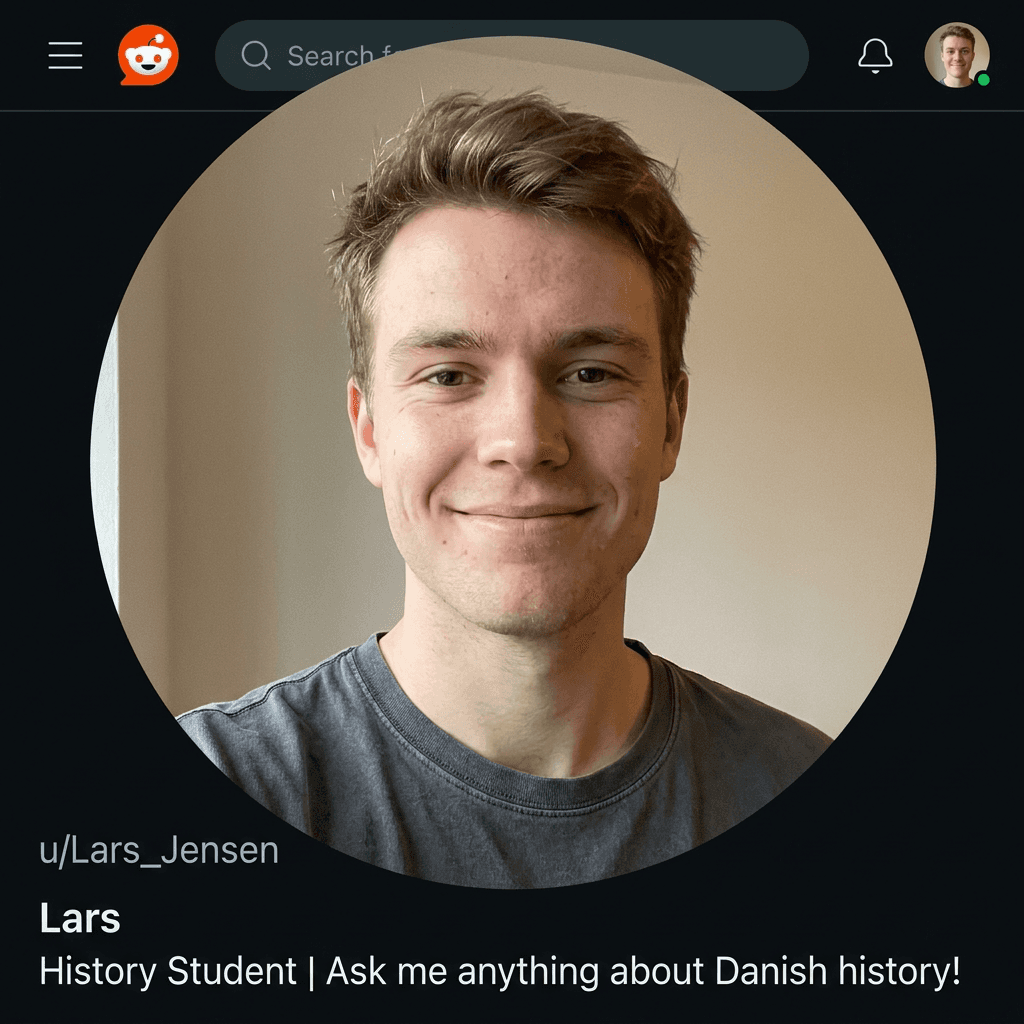Open the notifications bell
Viewport: 1024px width, 1024px height.
pyautogui.click(x=875, y=56)
